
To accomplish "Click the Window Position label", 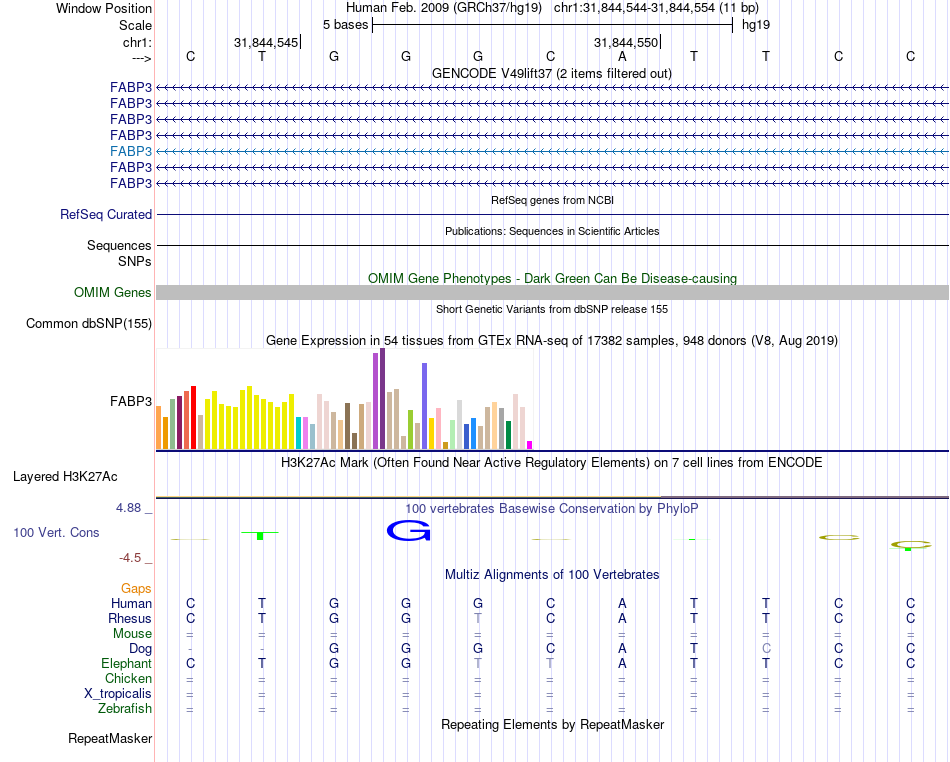I will pos(104,8).
